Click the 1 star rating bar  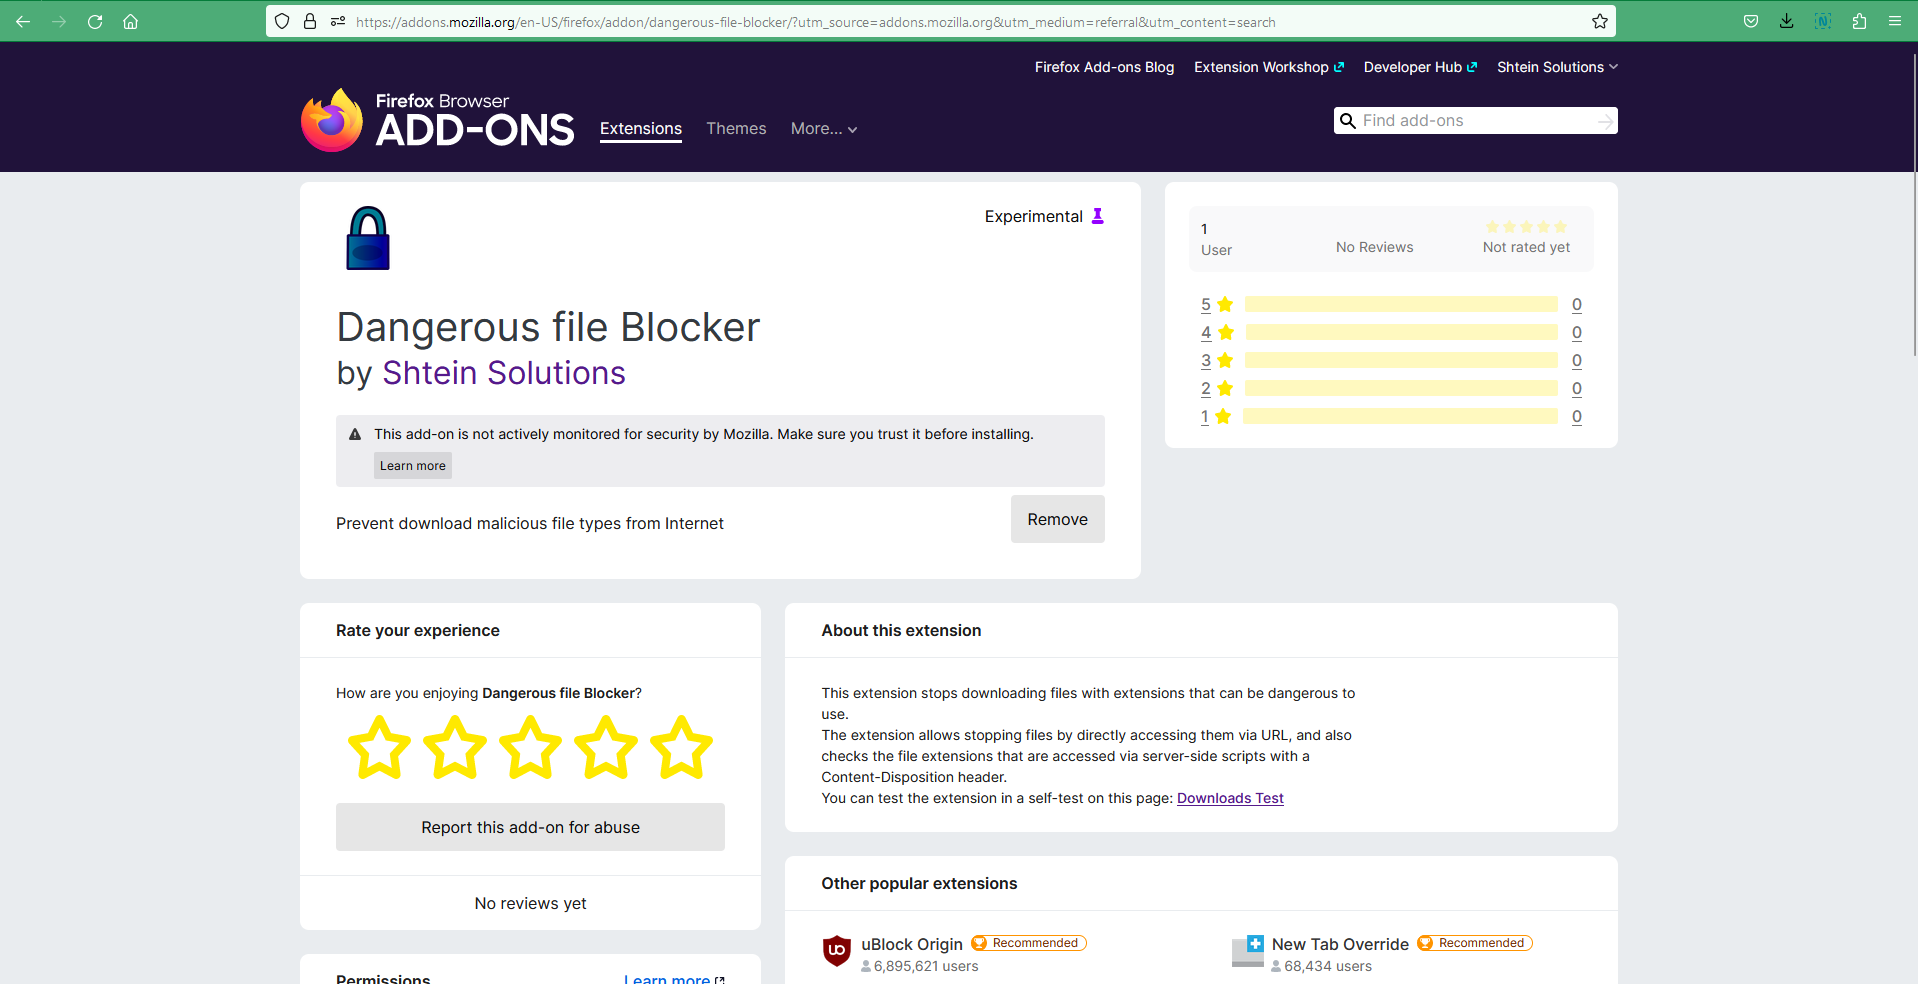[1401, 416]
